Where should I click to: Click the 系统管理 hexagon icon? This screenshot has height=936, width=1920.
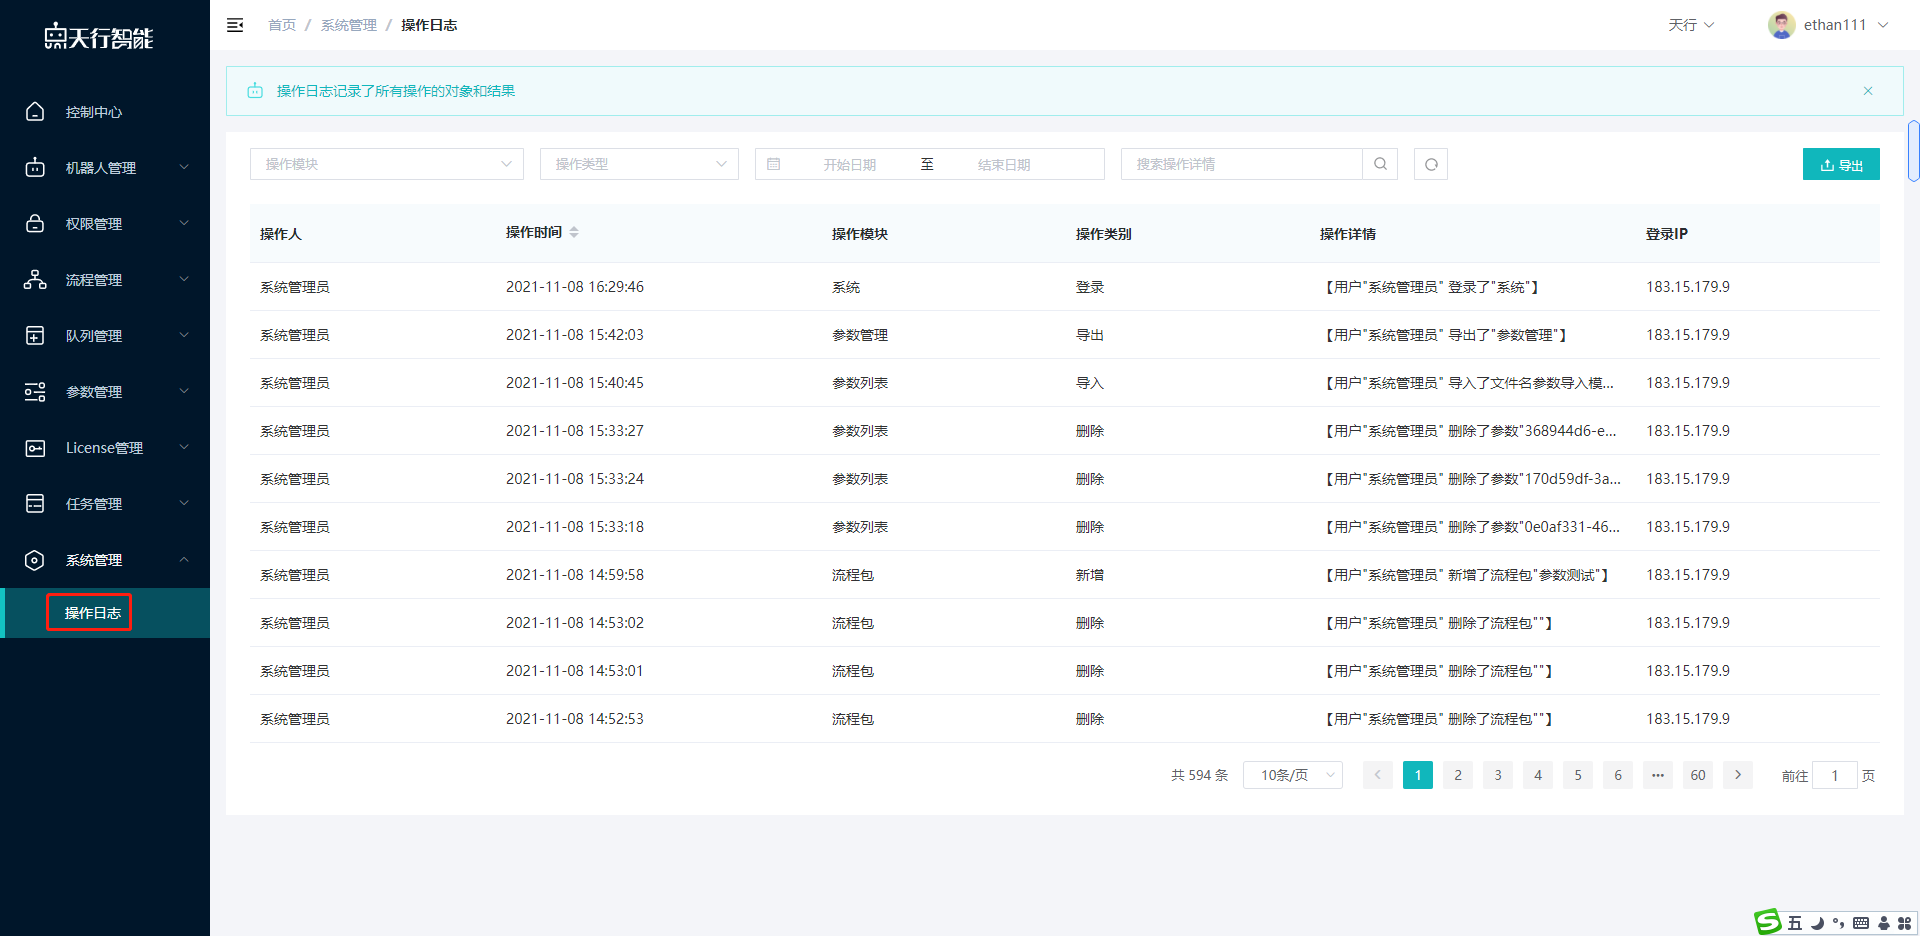point(35,560)
